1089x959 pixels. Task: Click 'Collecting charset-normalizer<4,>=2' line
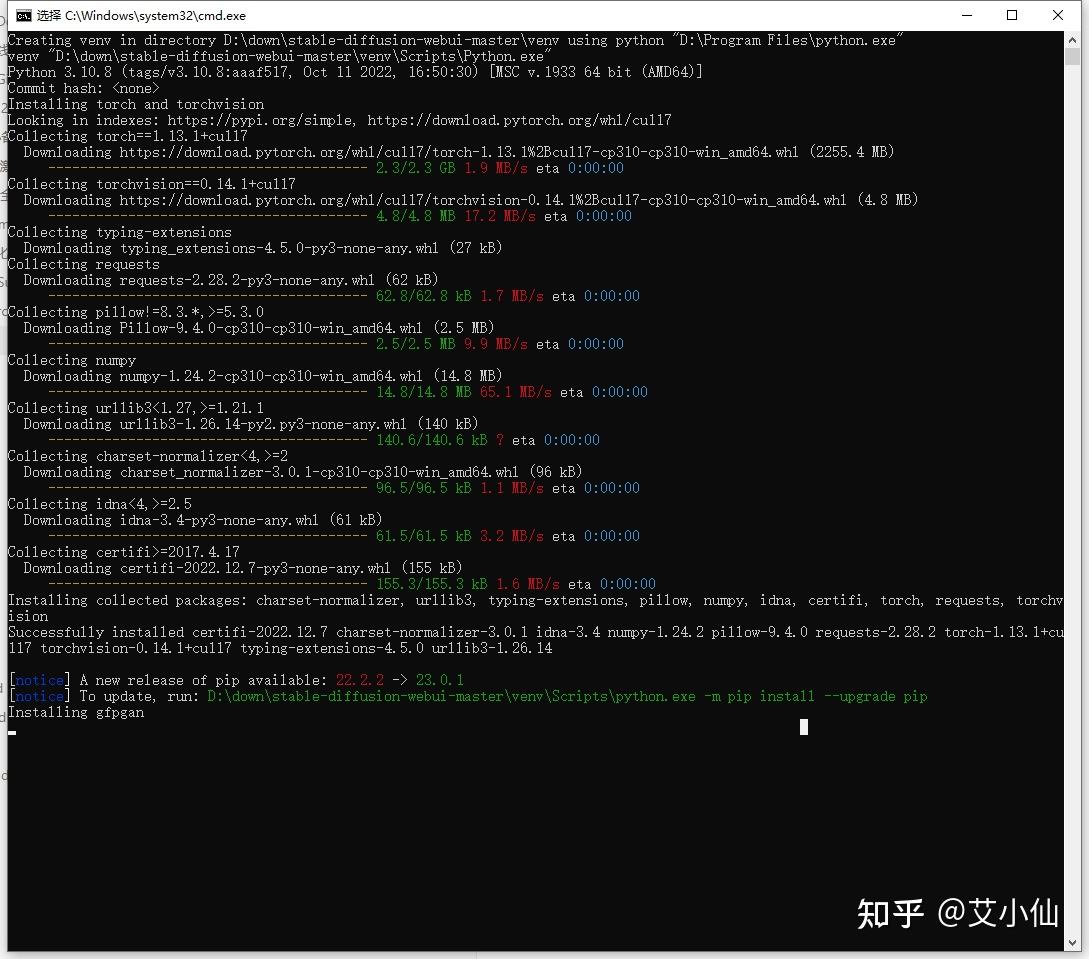click(x=148, y=456)
